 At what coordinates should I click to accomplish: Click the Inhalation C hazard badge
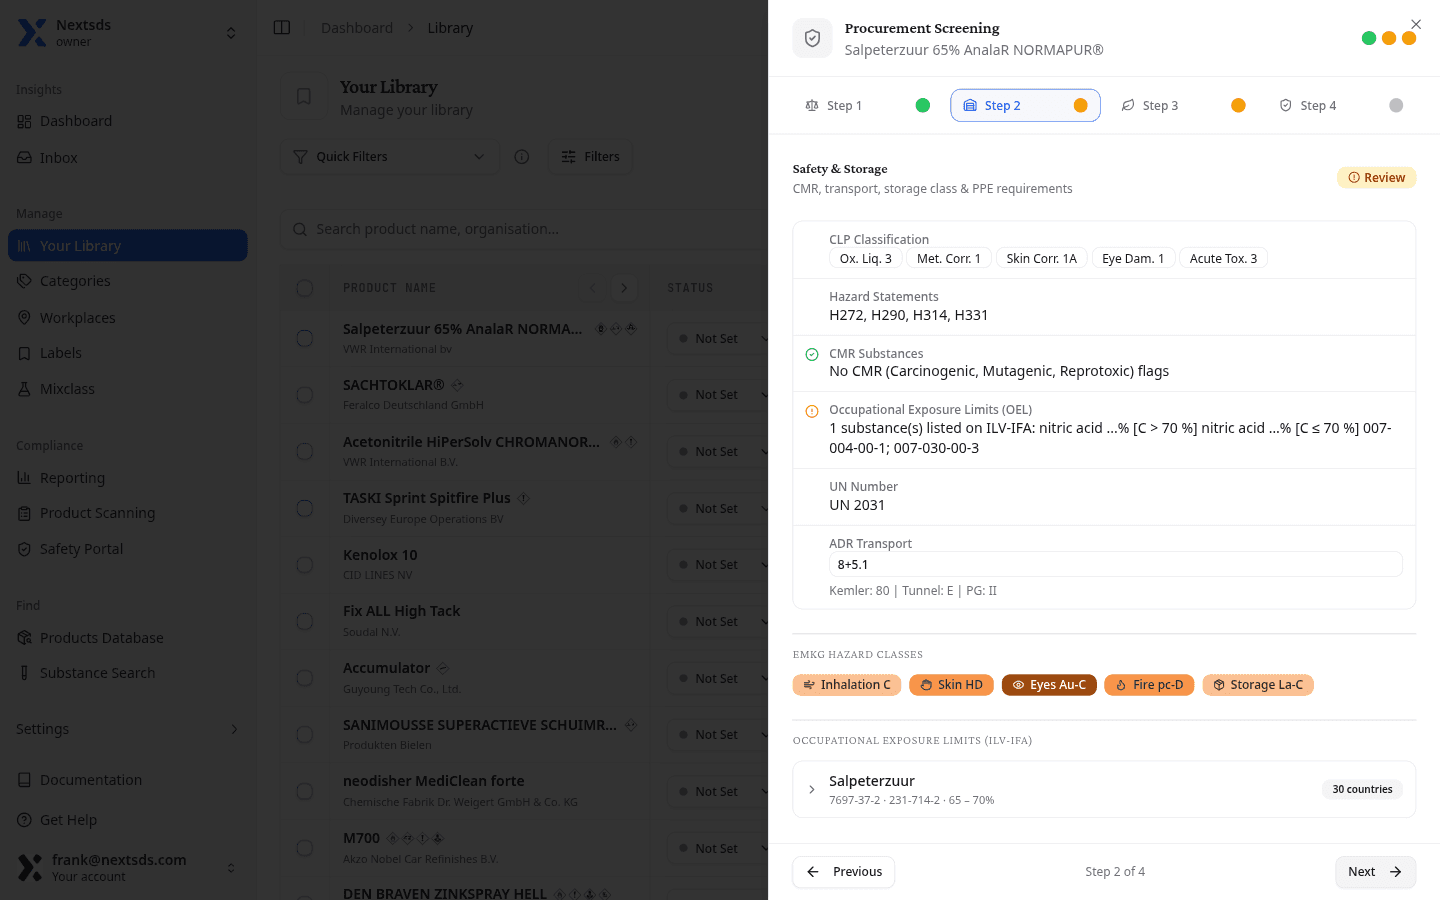(847, 685)
